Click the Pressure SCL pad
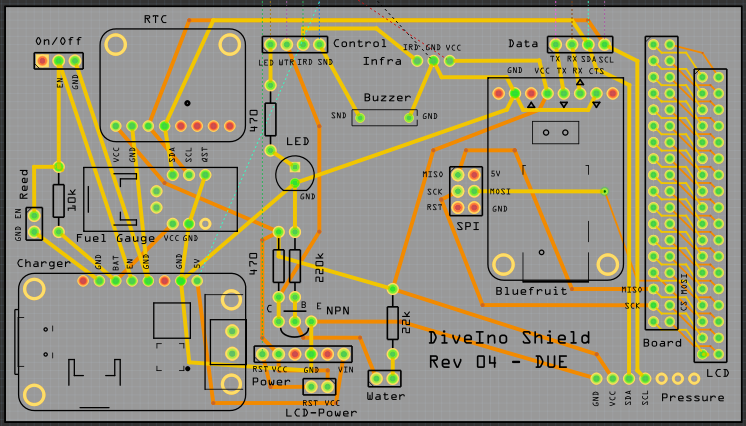 coord(645,379)
